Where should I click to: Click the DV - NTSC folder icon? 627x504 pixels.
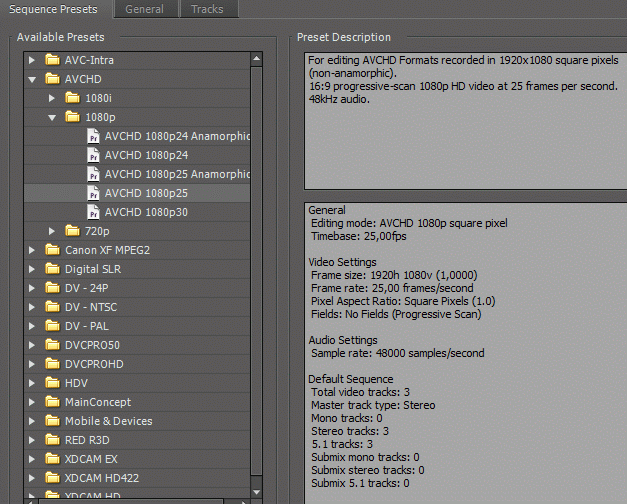click(x=52, y=307)
